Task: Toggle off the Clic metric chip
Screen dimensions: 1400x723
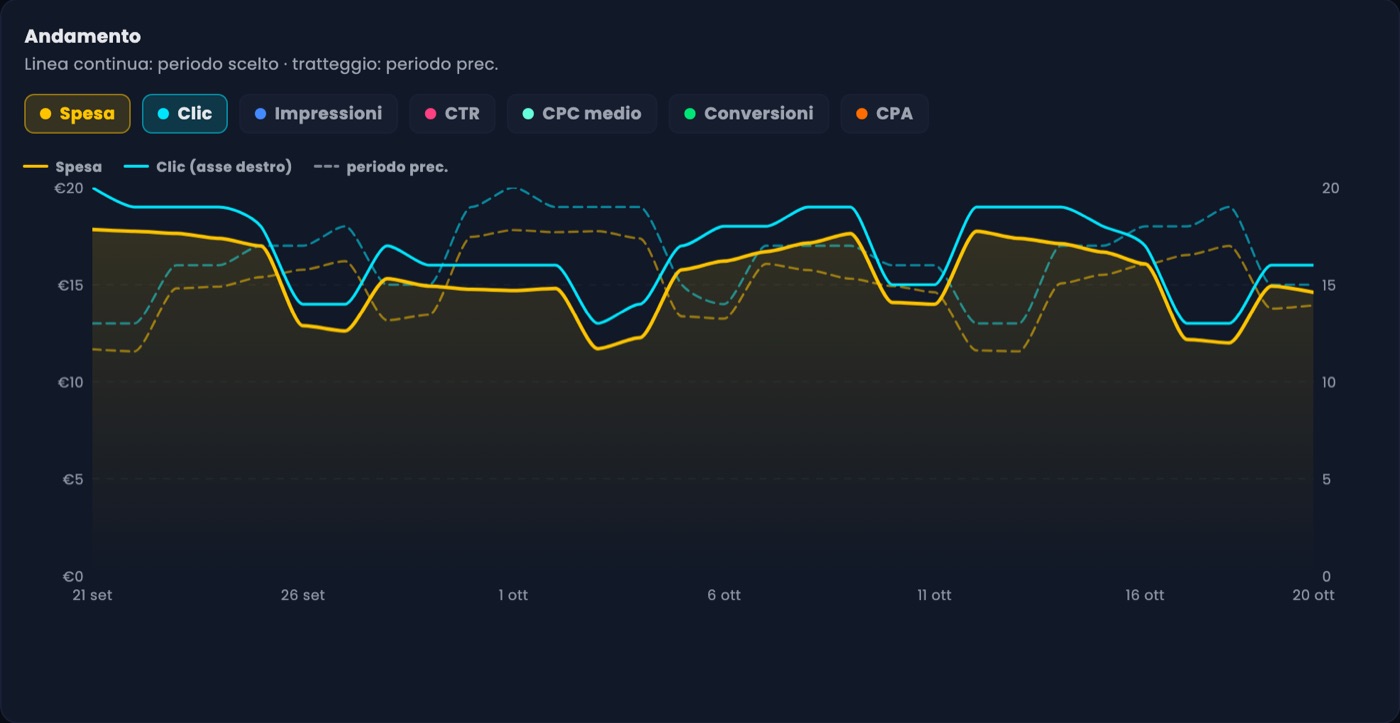Action: [x=185, y=114]
